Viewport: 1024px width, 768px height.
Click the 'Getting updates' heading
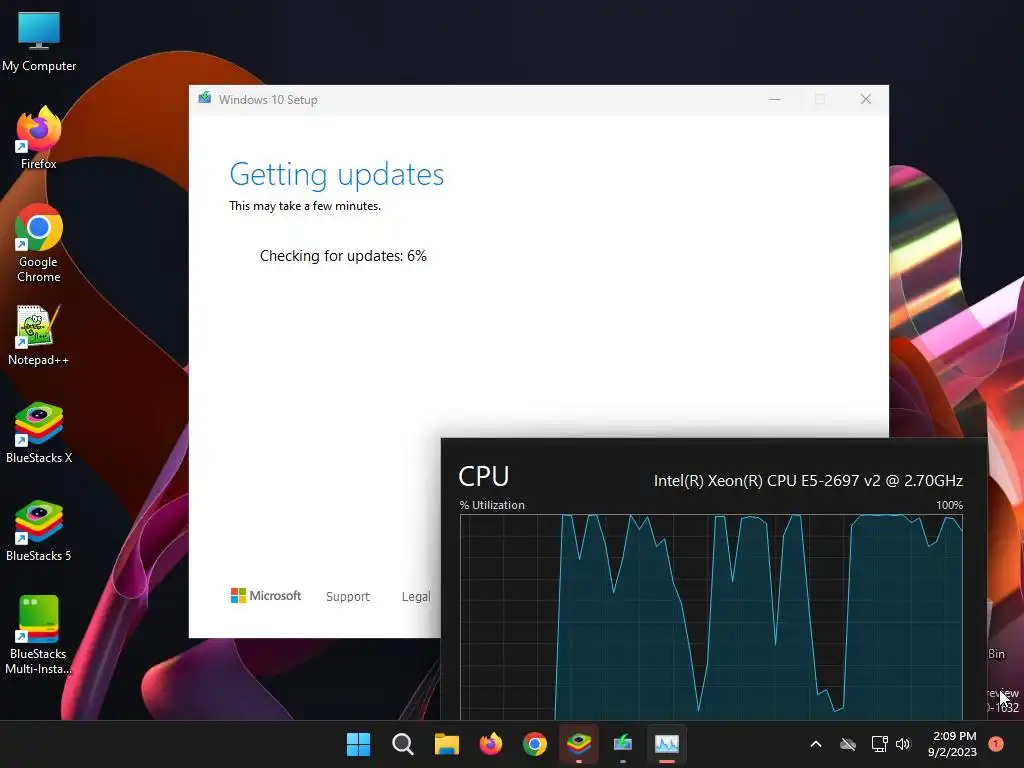(336, 174)
